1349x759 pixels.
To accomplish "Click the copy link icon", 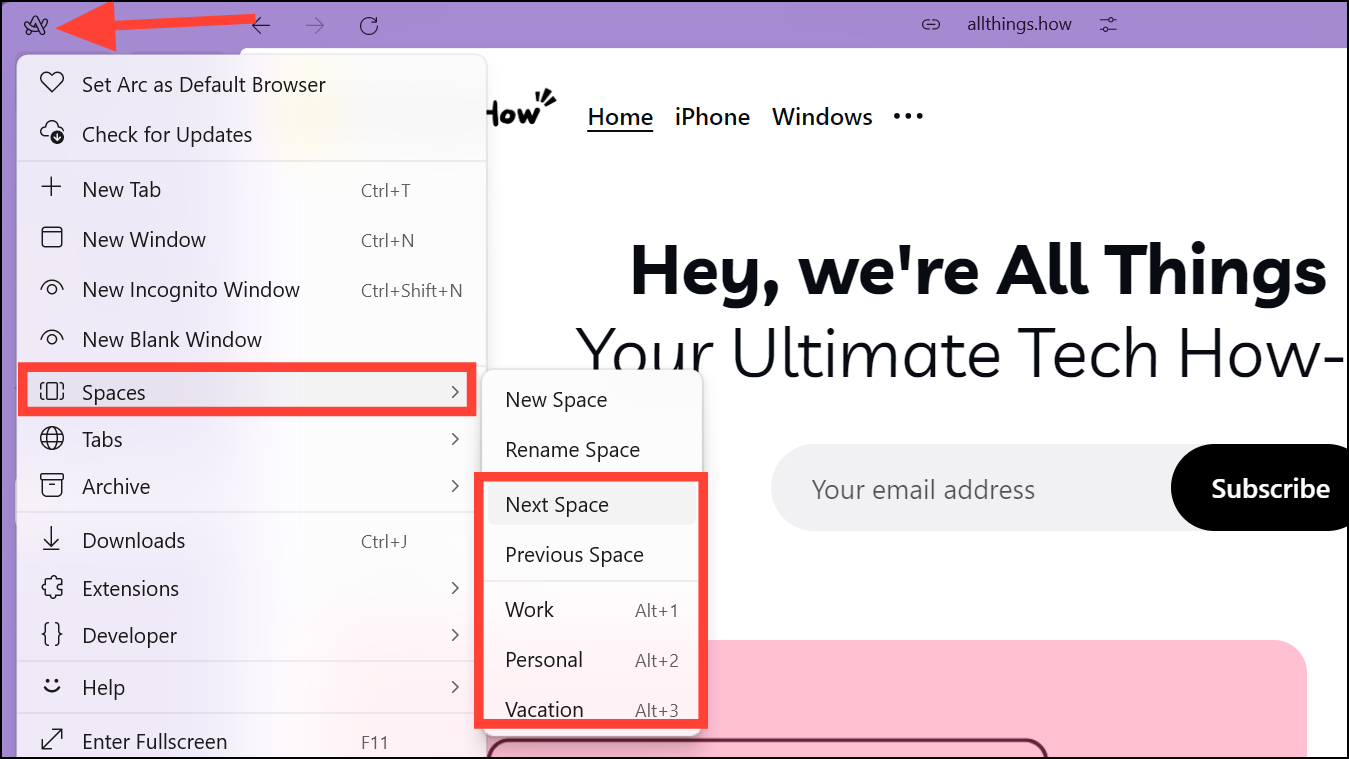I will 931,25.
